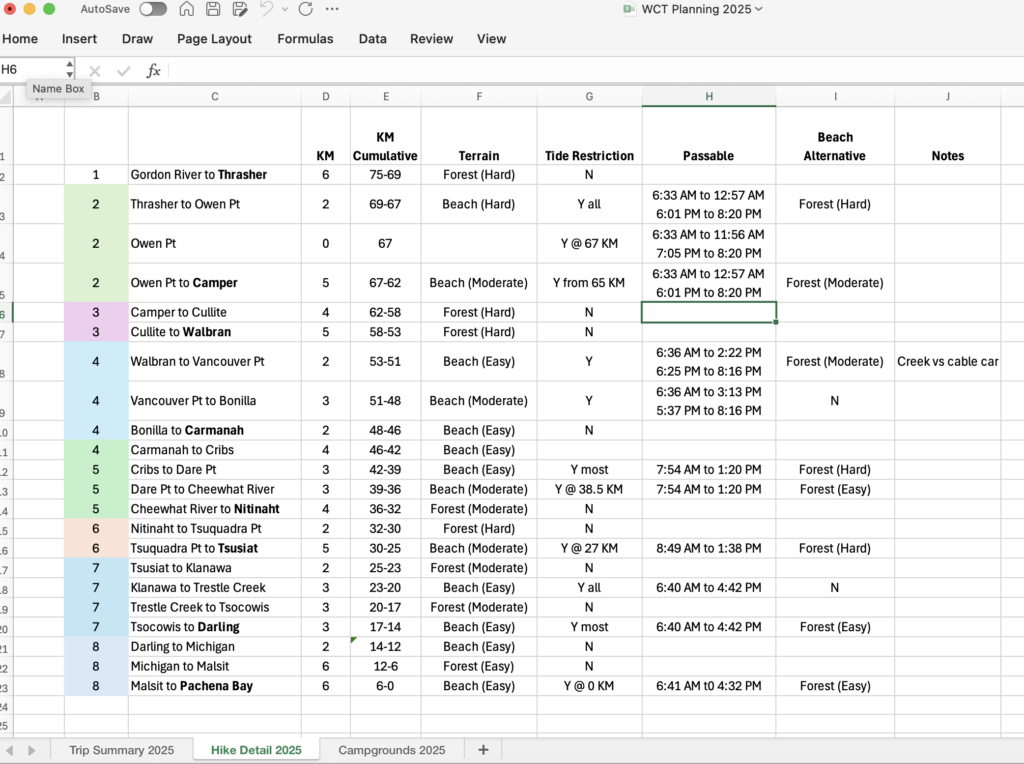Image resolution: width=1024 pixels, height=764 pixels.
Task: Click the Select All corner triangle
Action: coord(7,97)
